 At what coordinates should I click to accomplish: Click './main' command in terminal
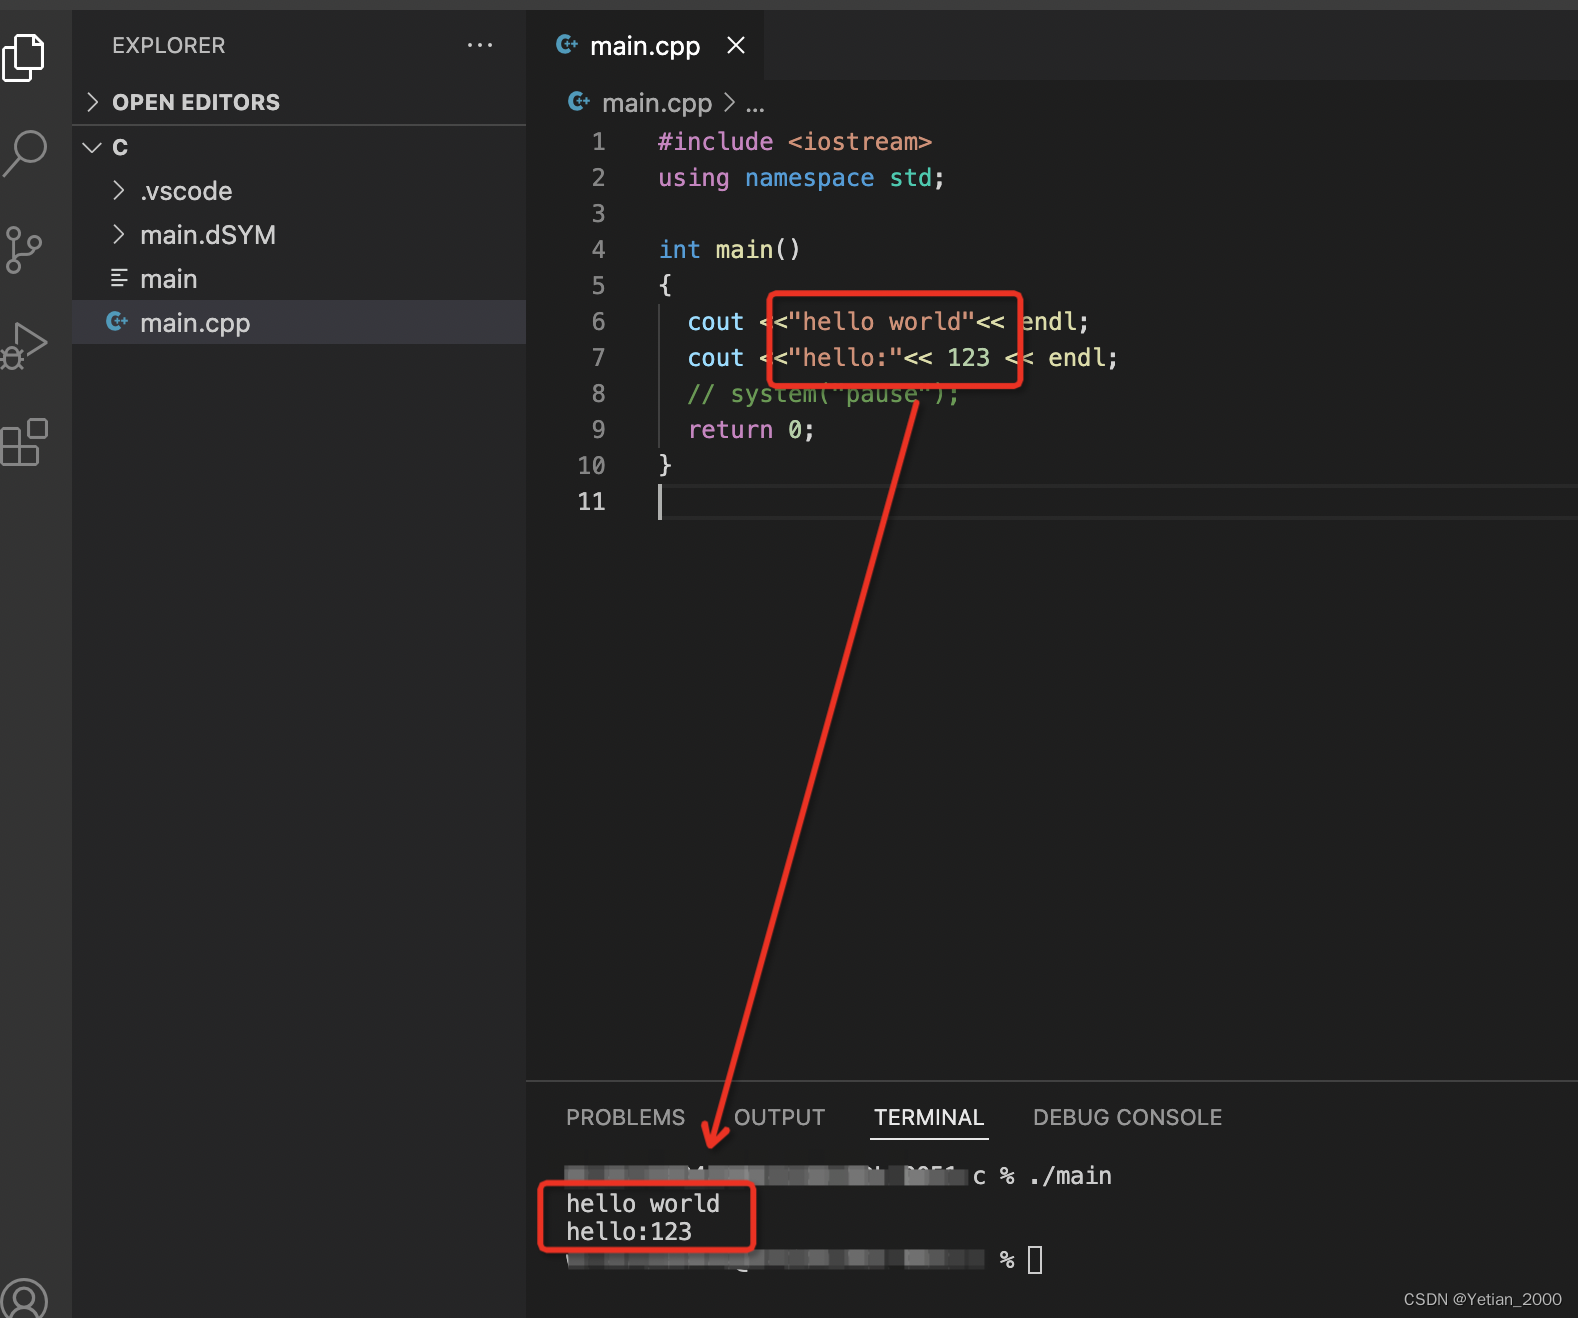[x=1070, y=1175]
